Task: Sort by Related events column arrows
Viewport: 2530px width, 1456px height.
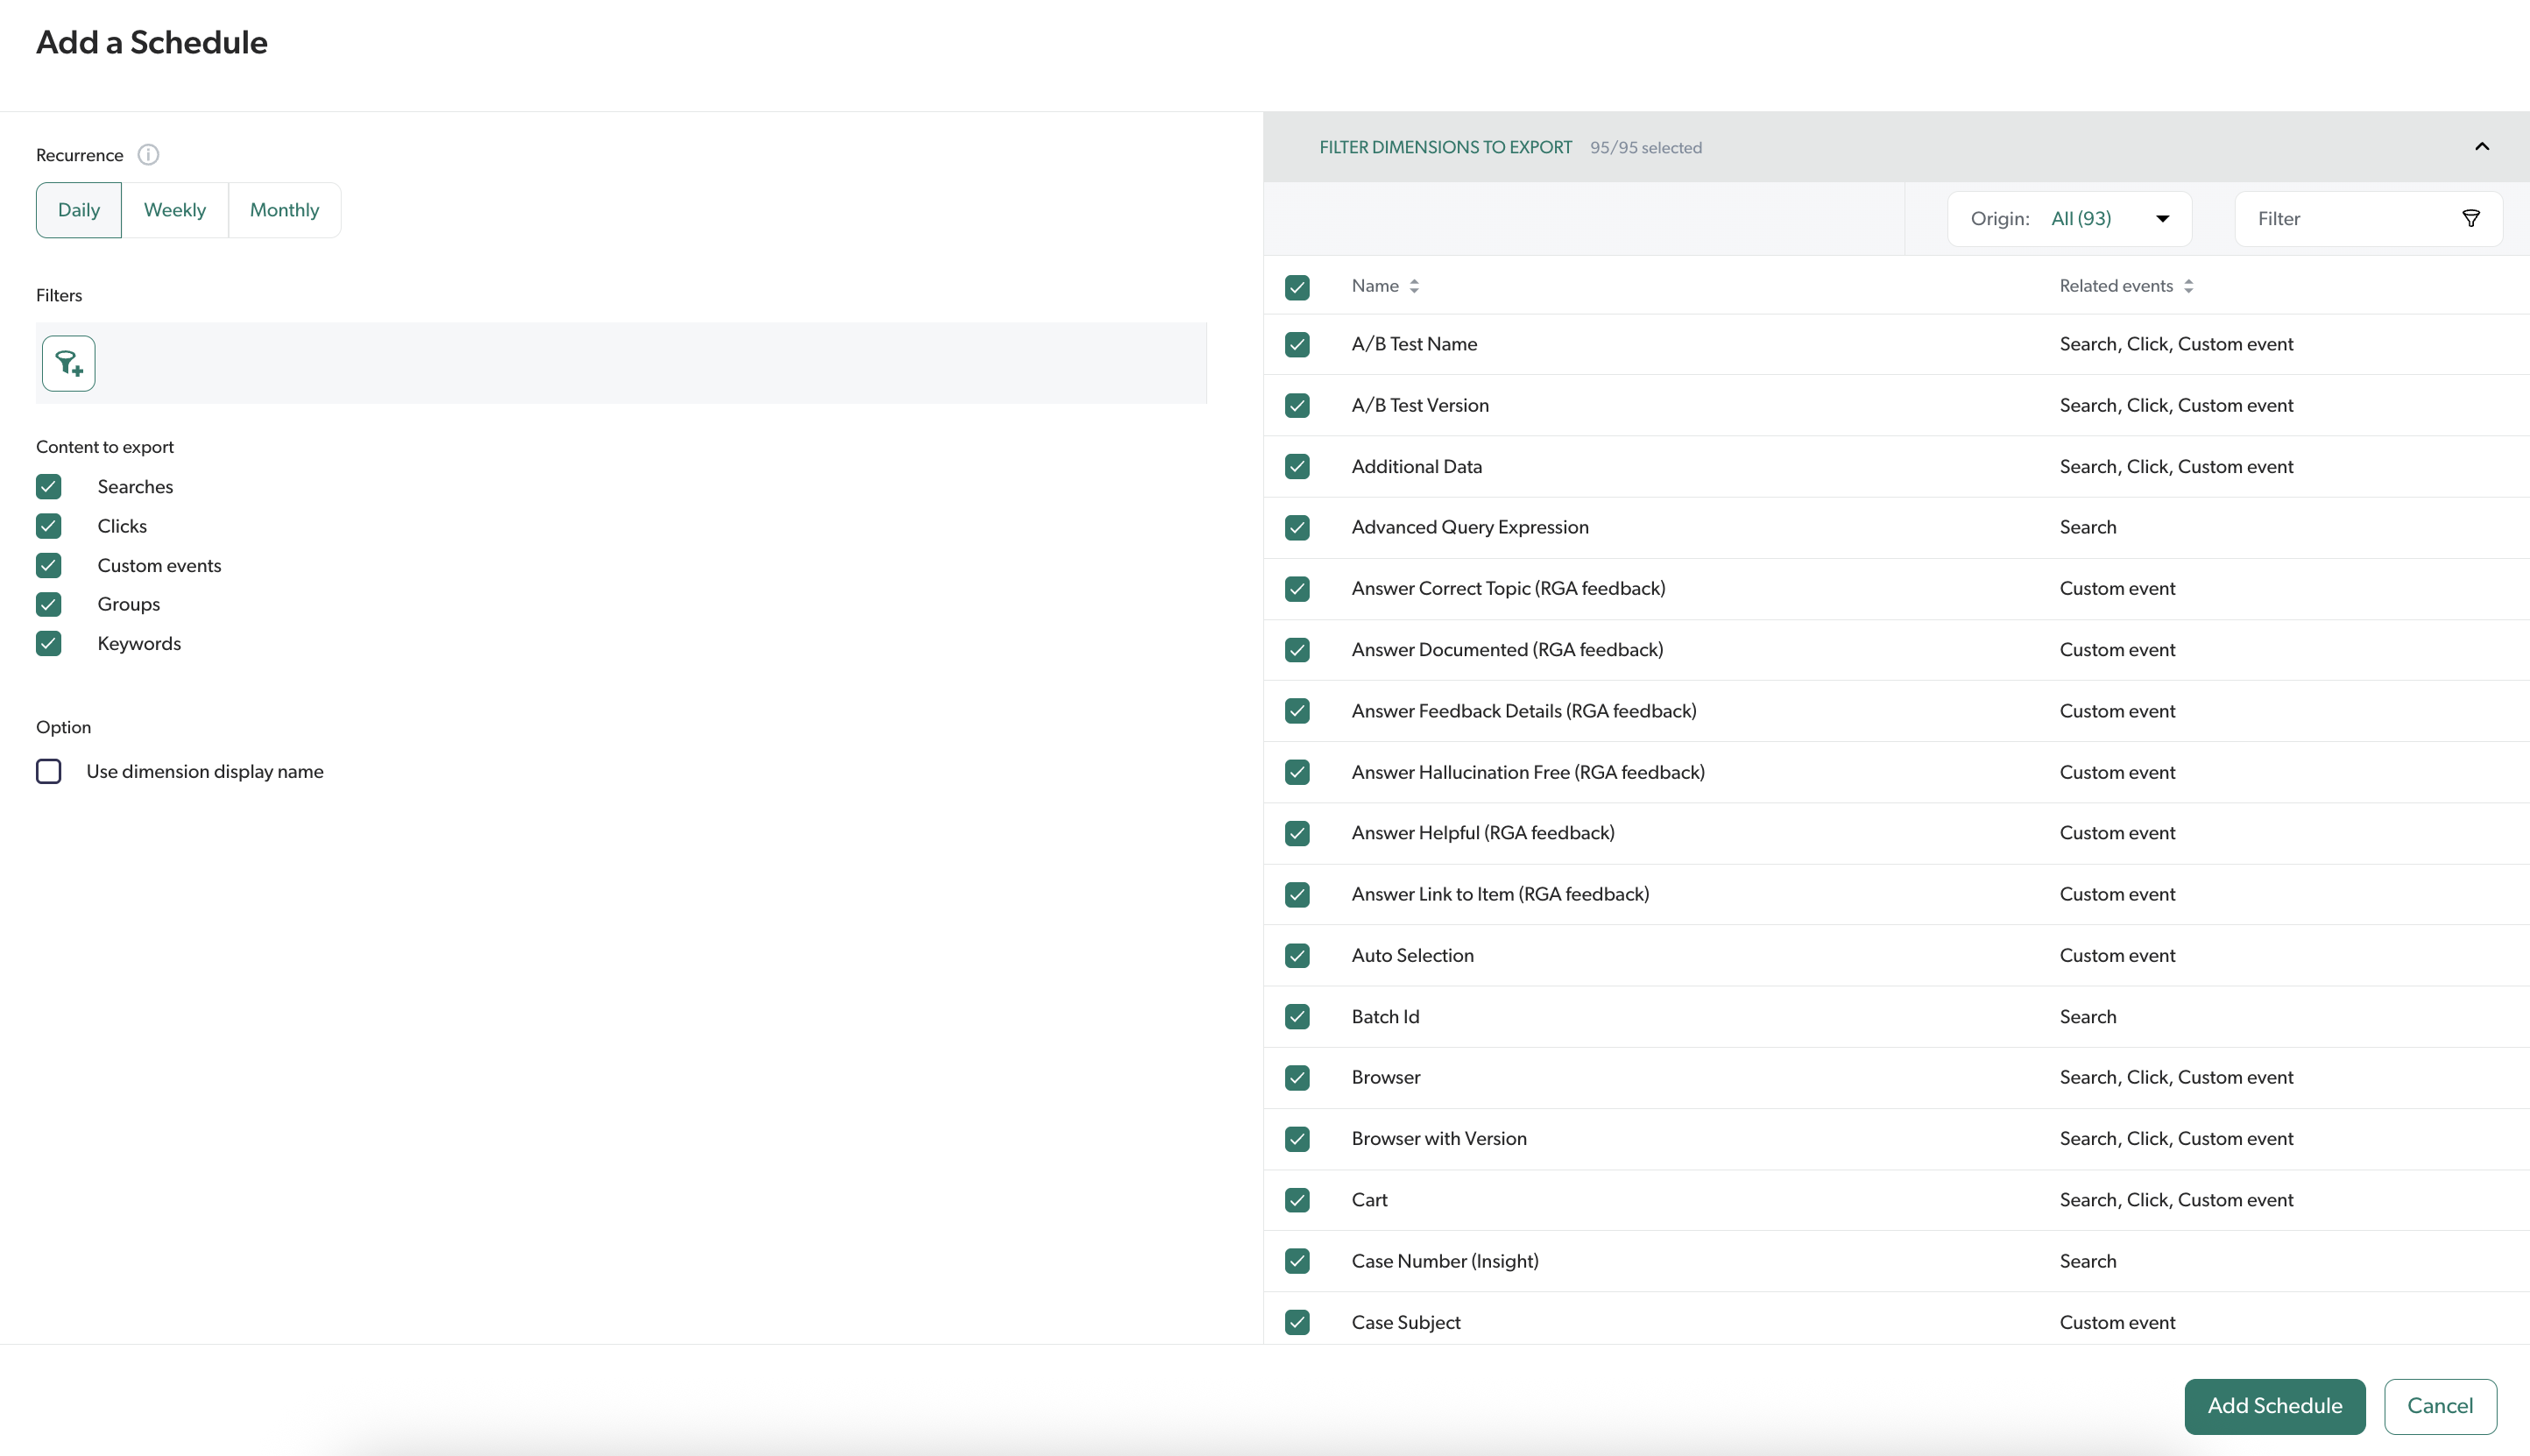Action: tap(2188, 286)
